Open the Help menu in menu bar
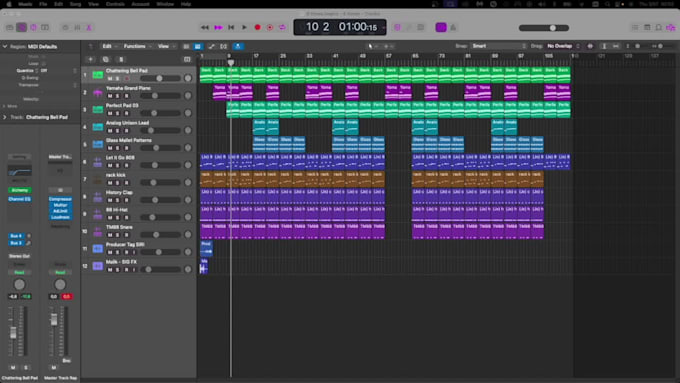 point(186,4)
